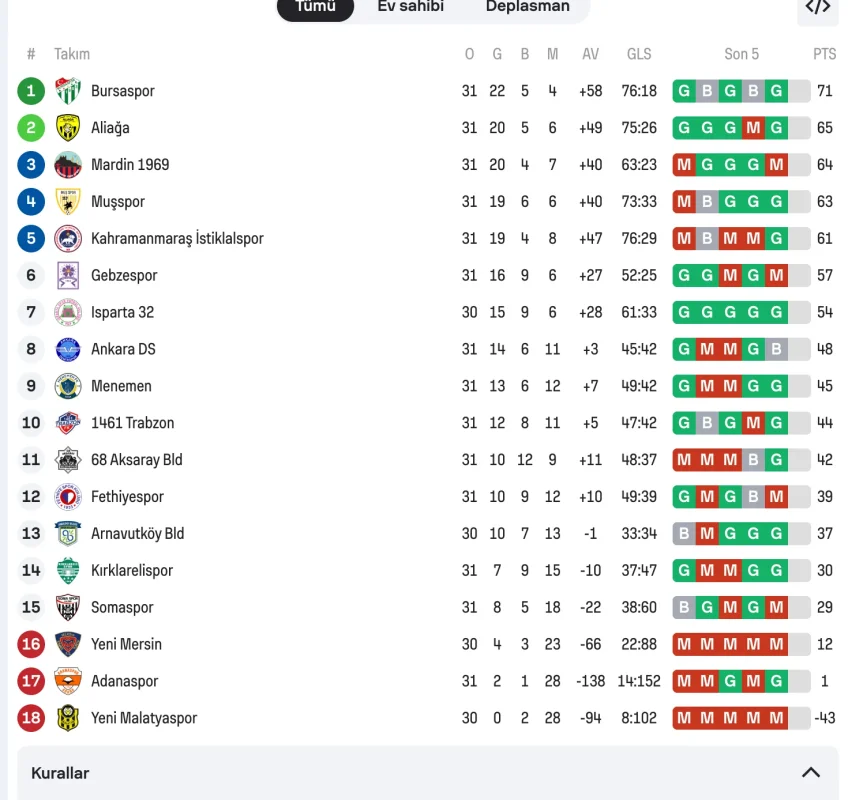Sort by the PTS column header

824,54
